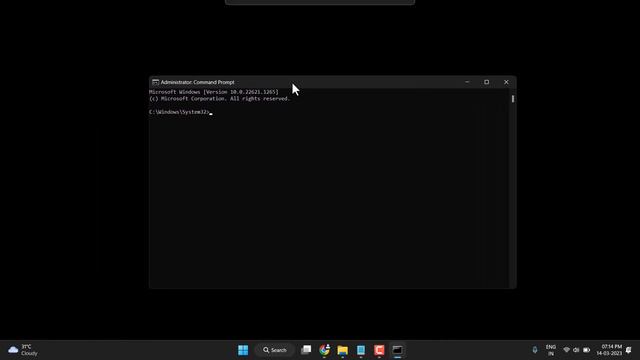Open Wi-Fi network settings in the tray
This screenshot has height=360, width=640.
(566, 350)
